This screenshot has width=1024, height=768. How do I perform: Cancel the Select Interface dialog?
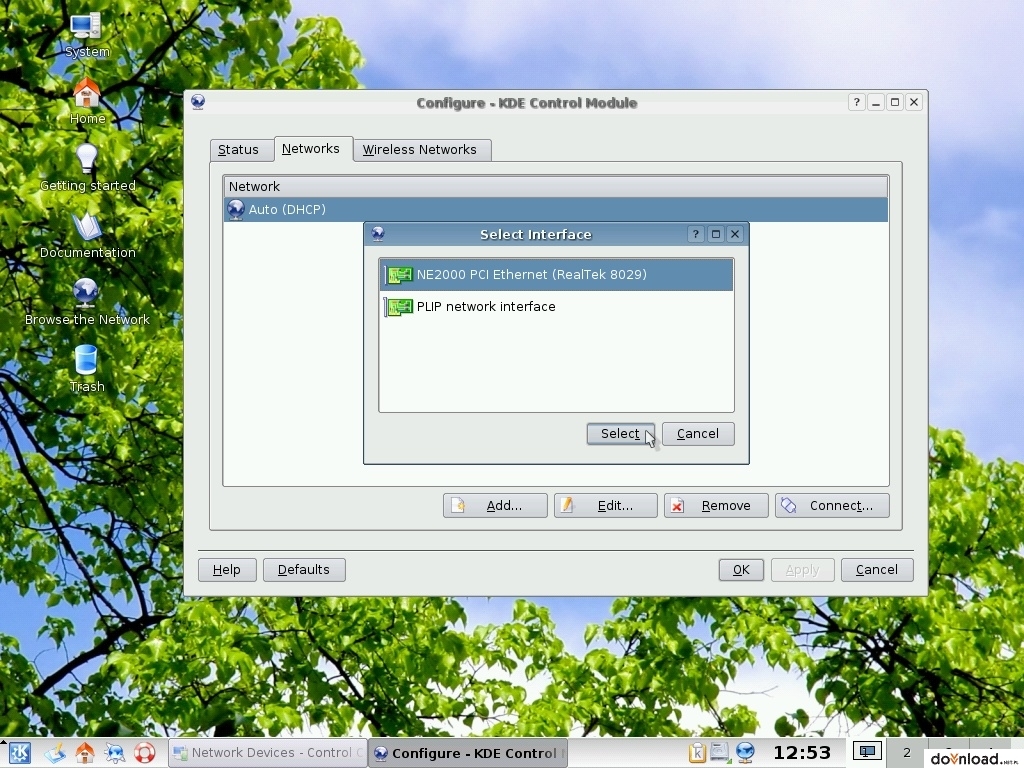(x=697, y=434)
